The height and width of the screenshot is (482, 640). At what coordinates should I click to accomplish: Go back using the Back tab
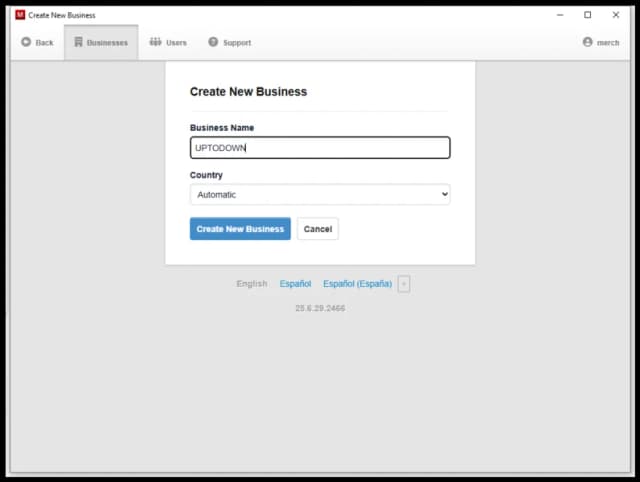37,42
